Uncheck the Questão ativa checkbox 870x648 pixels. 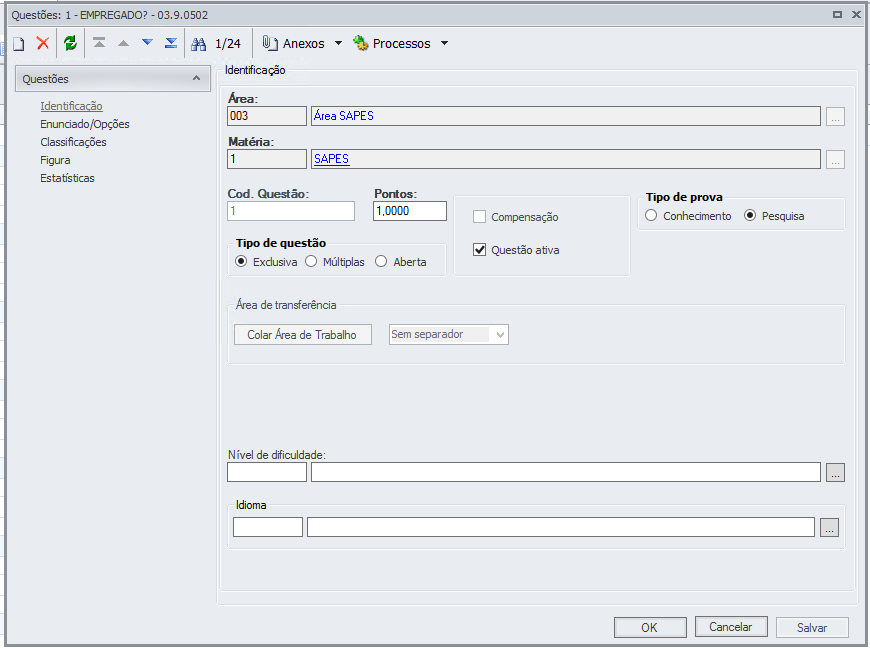(480, 250)
